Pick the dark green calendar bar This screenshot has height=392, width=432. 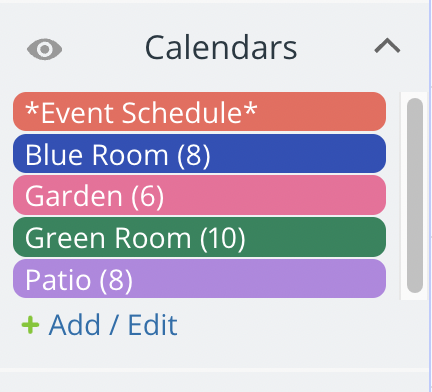point(199,237)
